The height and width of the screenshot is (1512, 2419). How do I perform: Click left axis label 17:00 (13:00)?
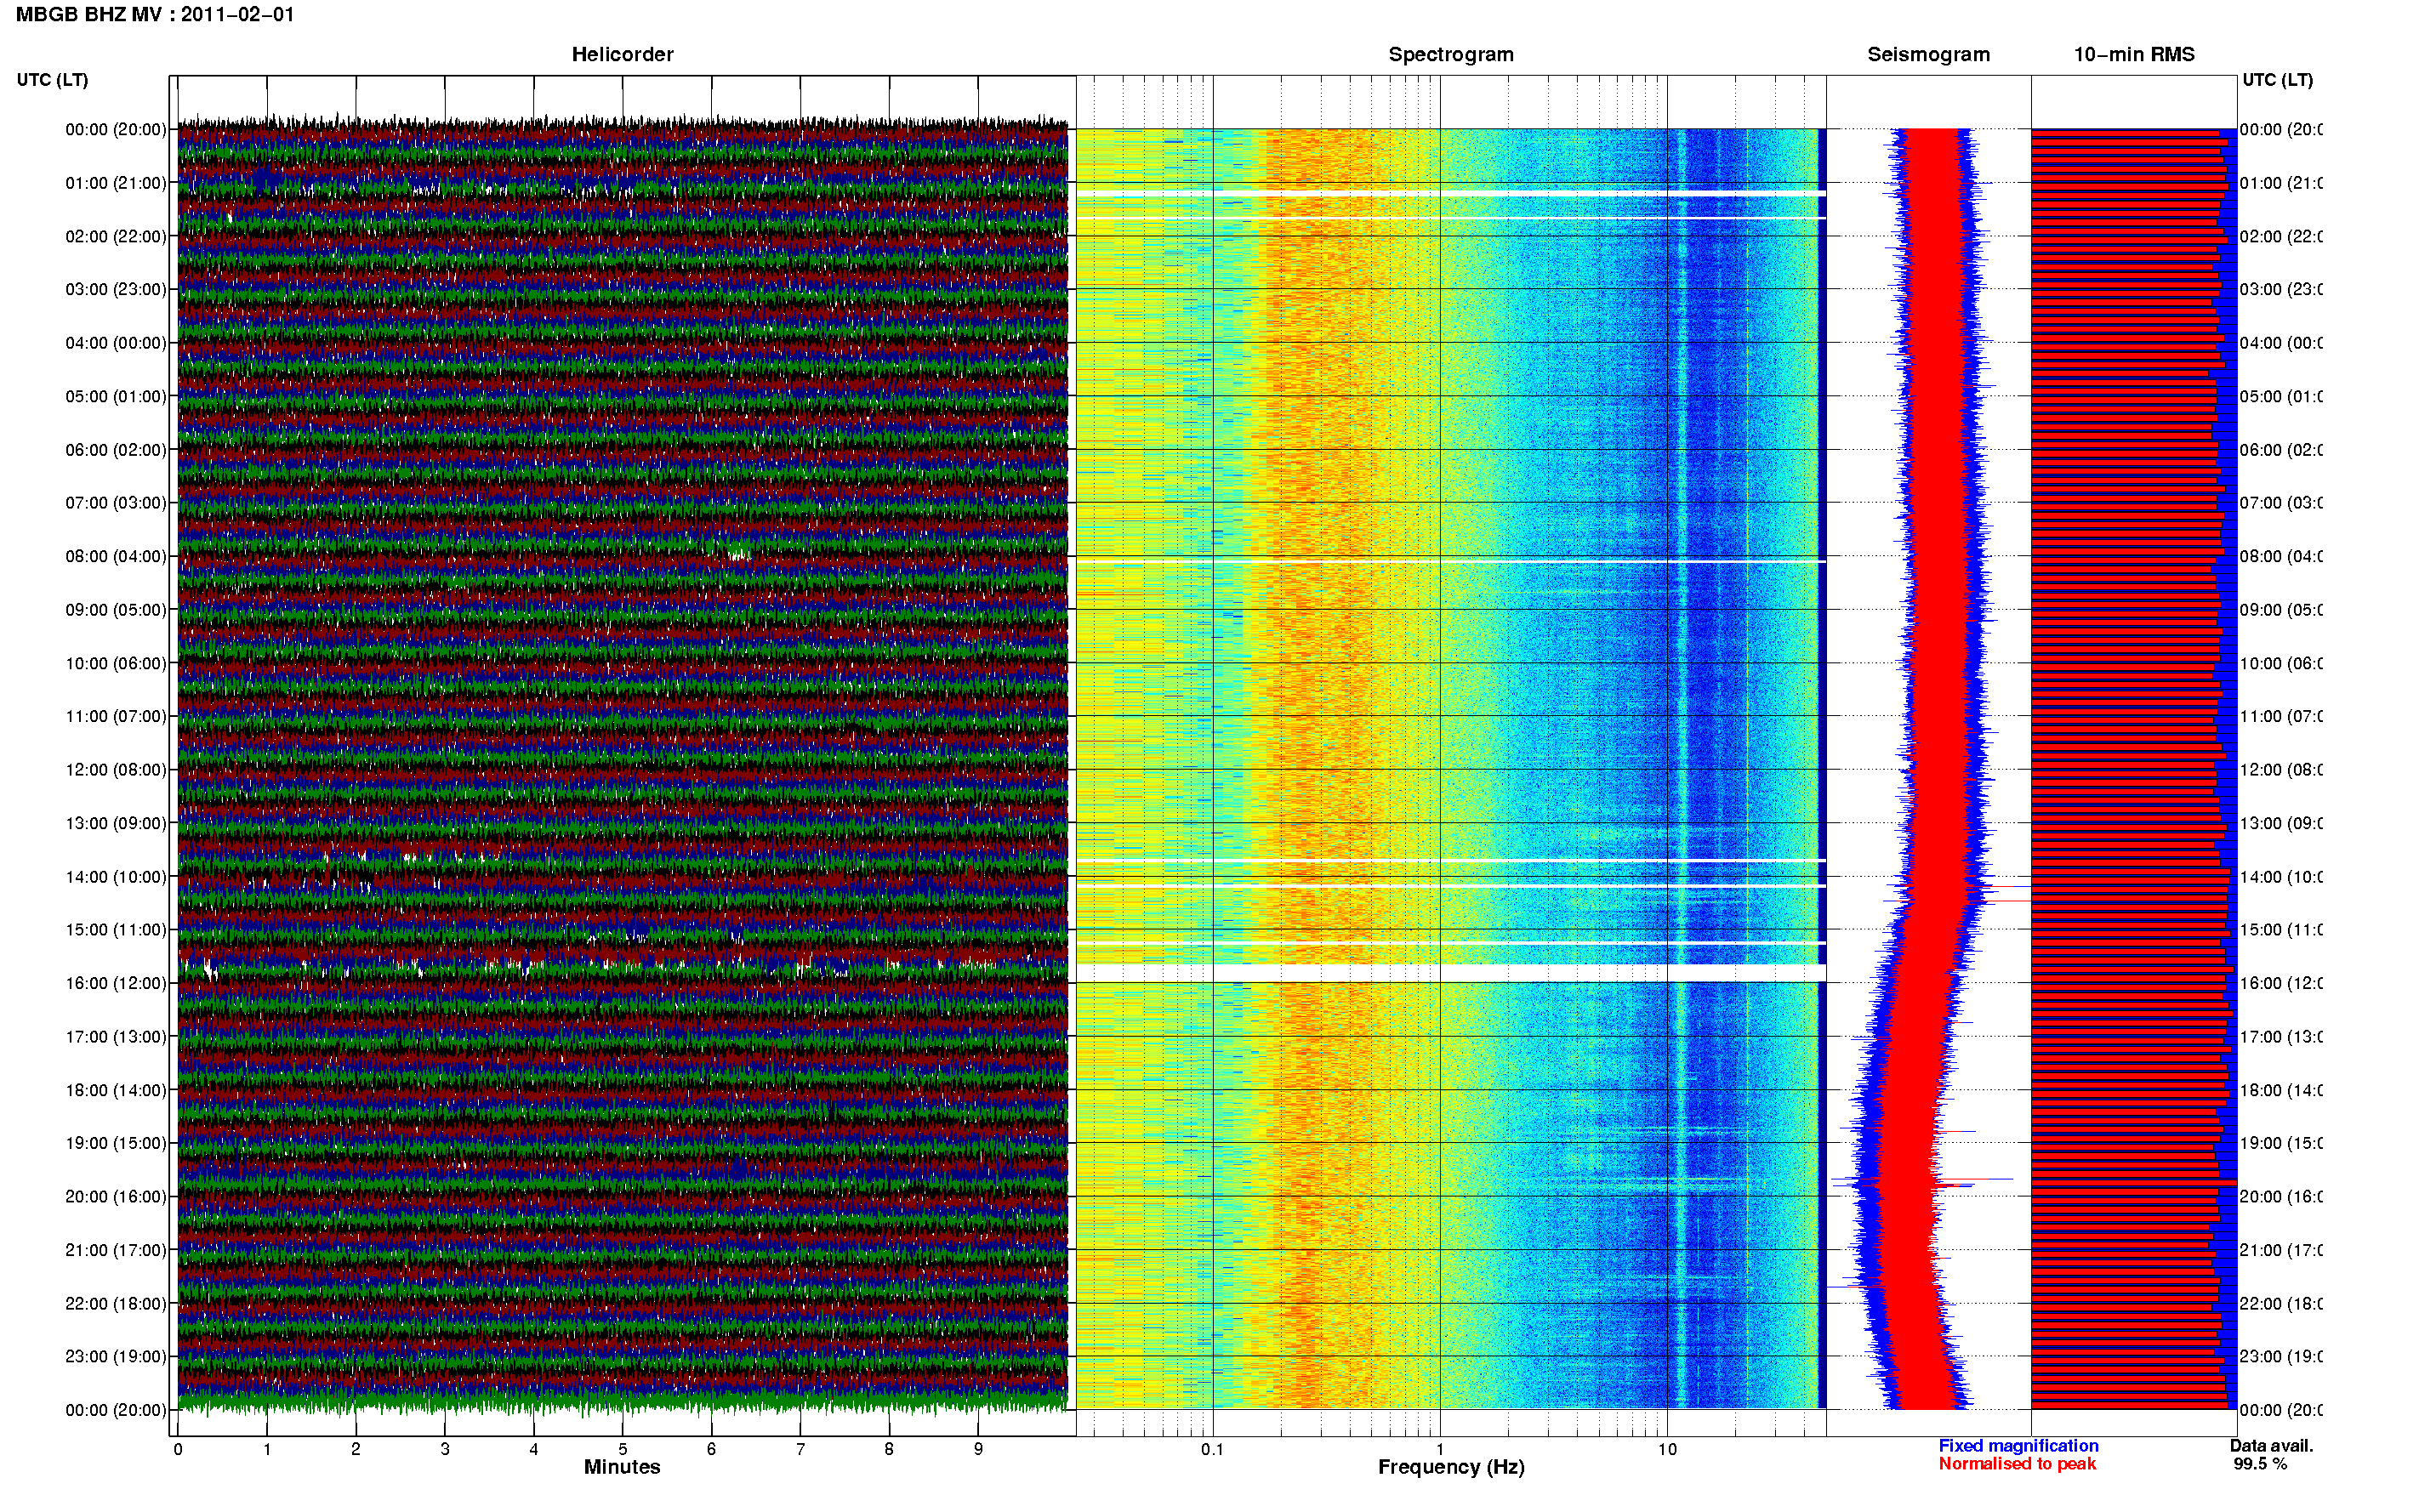[116, 1037]
